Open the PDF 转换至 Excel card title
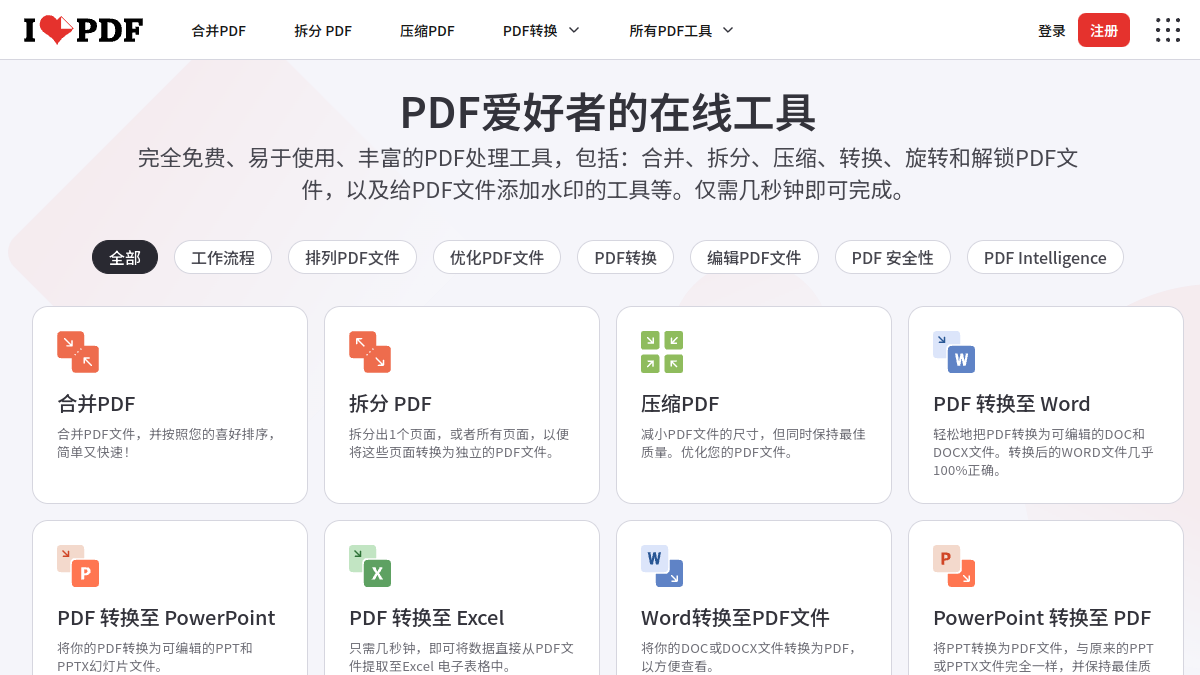 (x=427, y=618)
